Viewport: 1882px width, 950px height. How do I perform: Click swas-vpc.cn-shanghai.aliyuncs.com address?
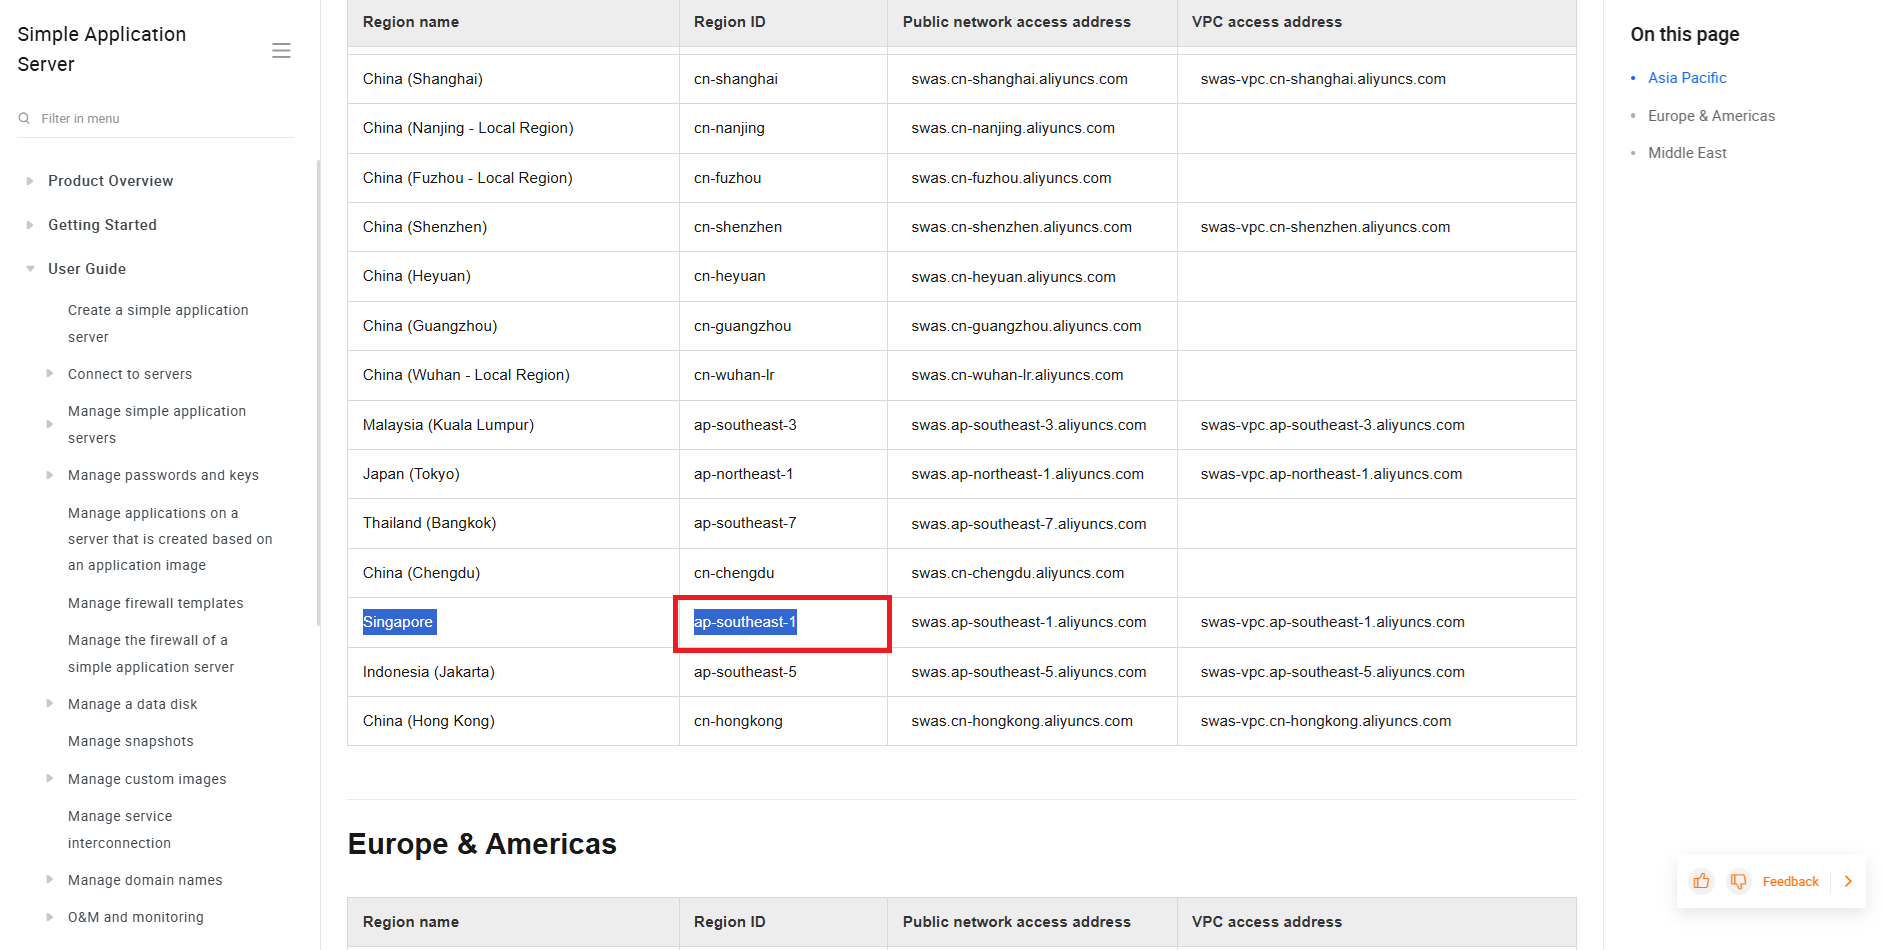pyautogui.click(x=1323, y=79)
